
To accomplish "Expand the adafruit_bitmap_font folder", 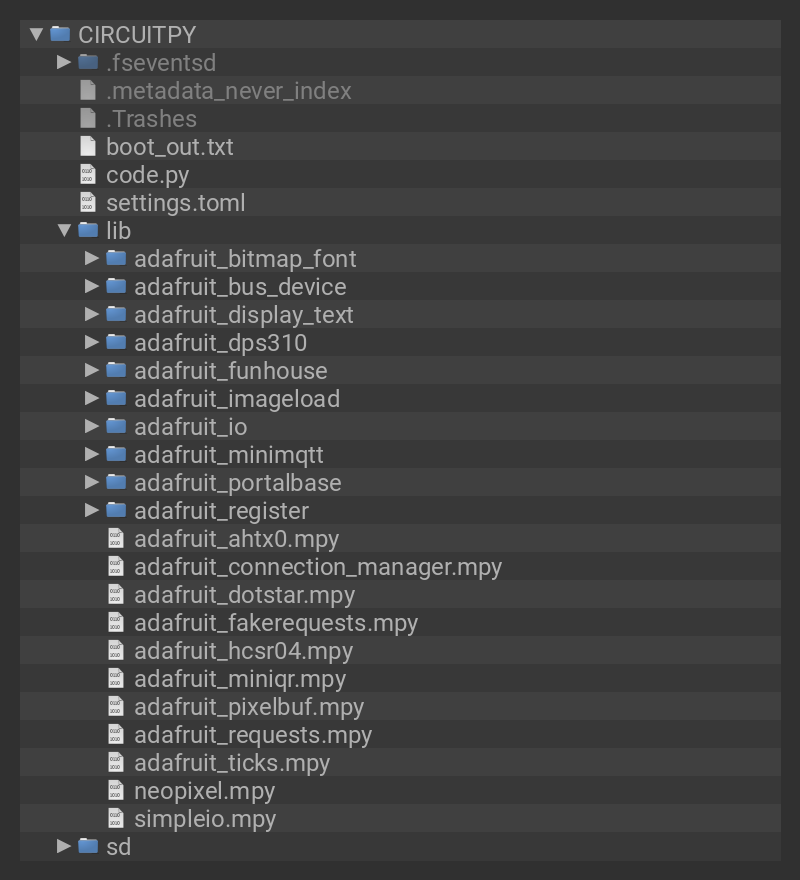I will pyautogui.click(x=93, y=258).
